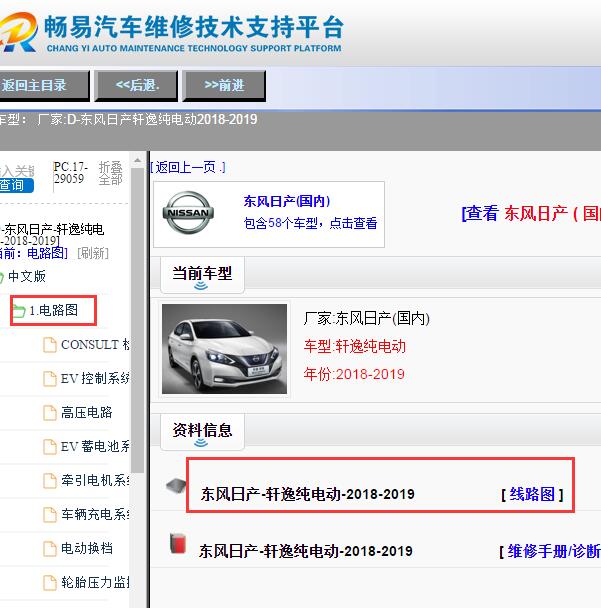Click page icon next to EV 控制系统

click(x=50, y=378)
